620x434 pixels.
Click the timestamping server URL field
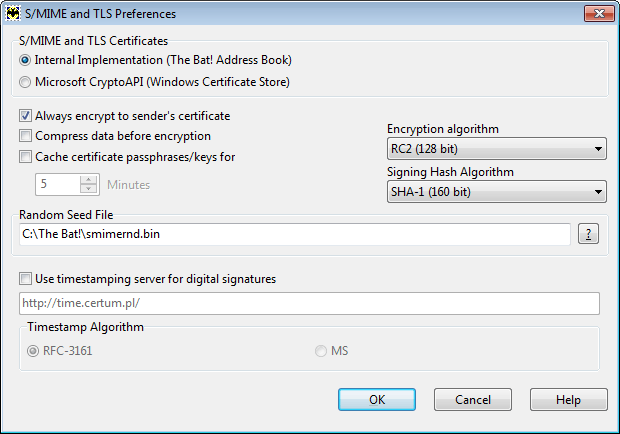pyautogui.click(x=309, y=304)
